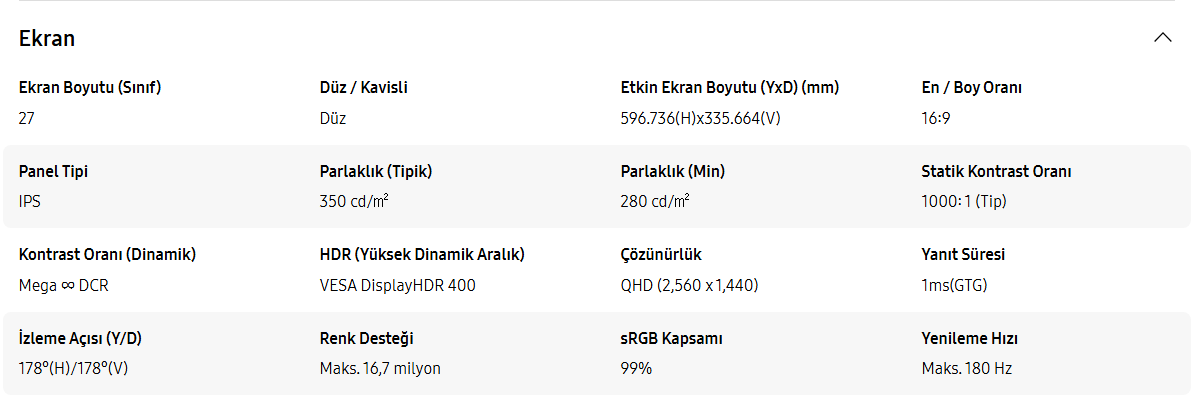The height and width of the screenshot is (404, 1197).
Task: Click the Maks. 16,7 milyon value
Action: 380,368
